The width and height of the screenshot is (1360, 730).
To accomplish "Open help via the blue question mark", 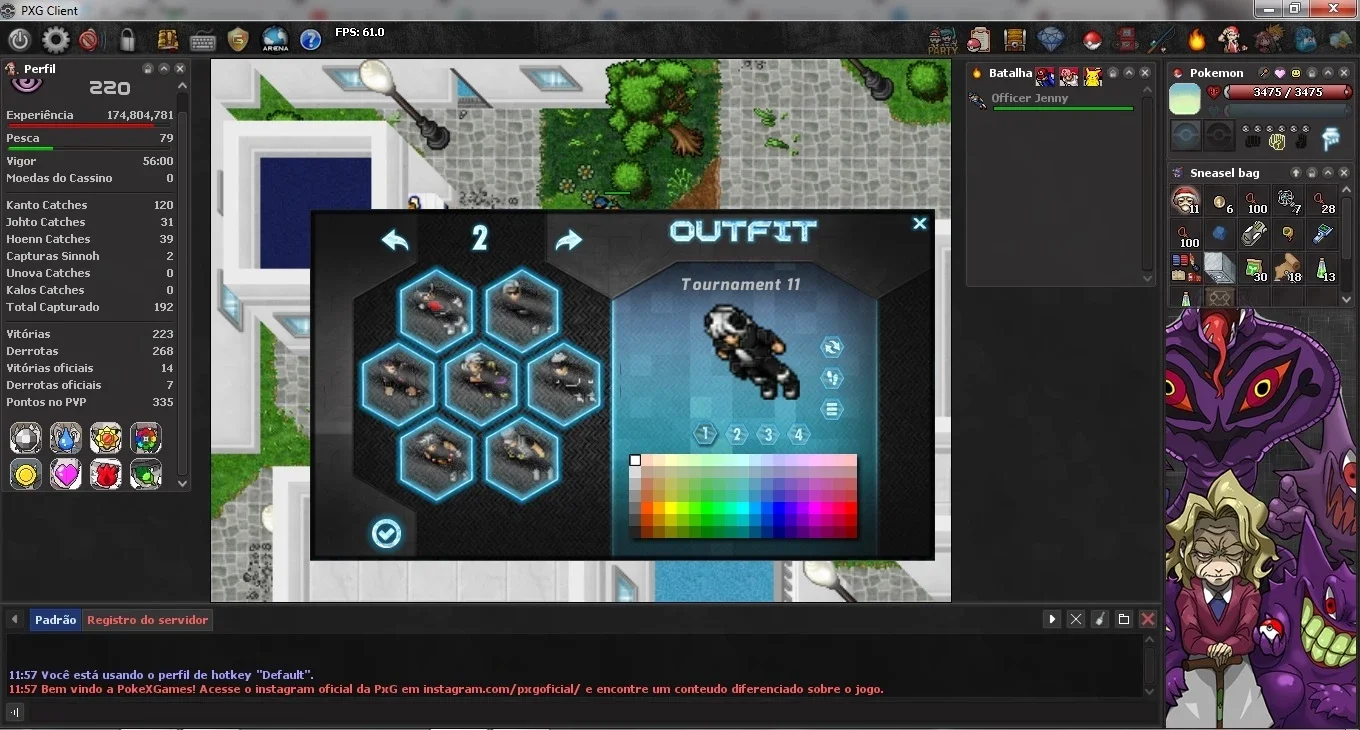I will click(311, 40).
